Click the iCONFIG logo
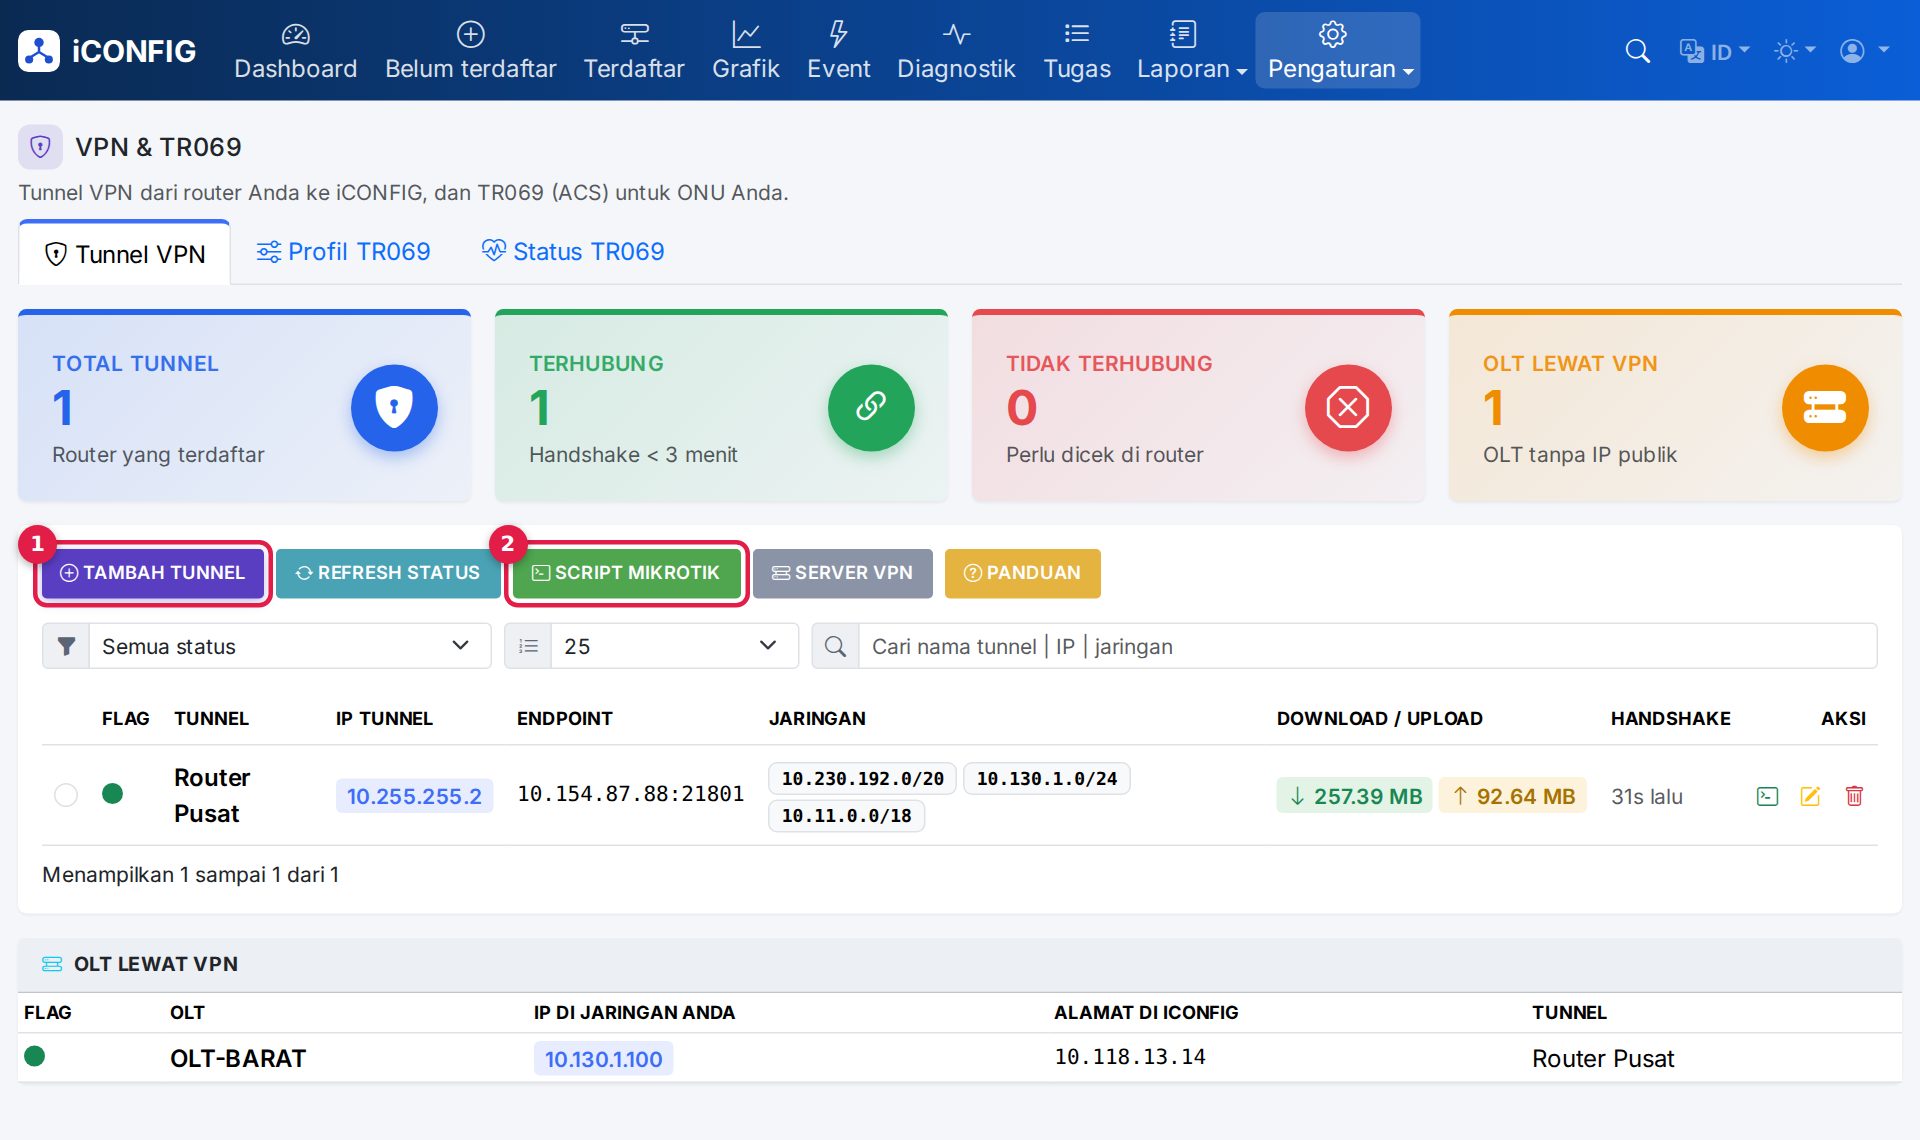1920x1140 pixels. pos(107,51)
